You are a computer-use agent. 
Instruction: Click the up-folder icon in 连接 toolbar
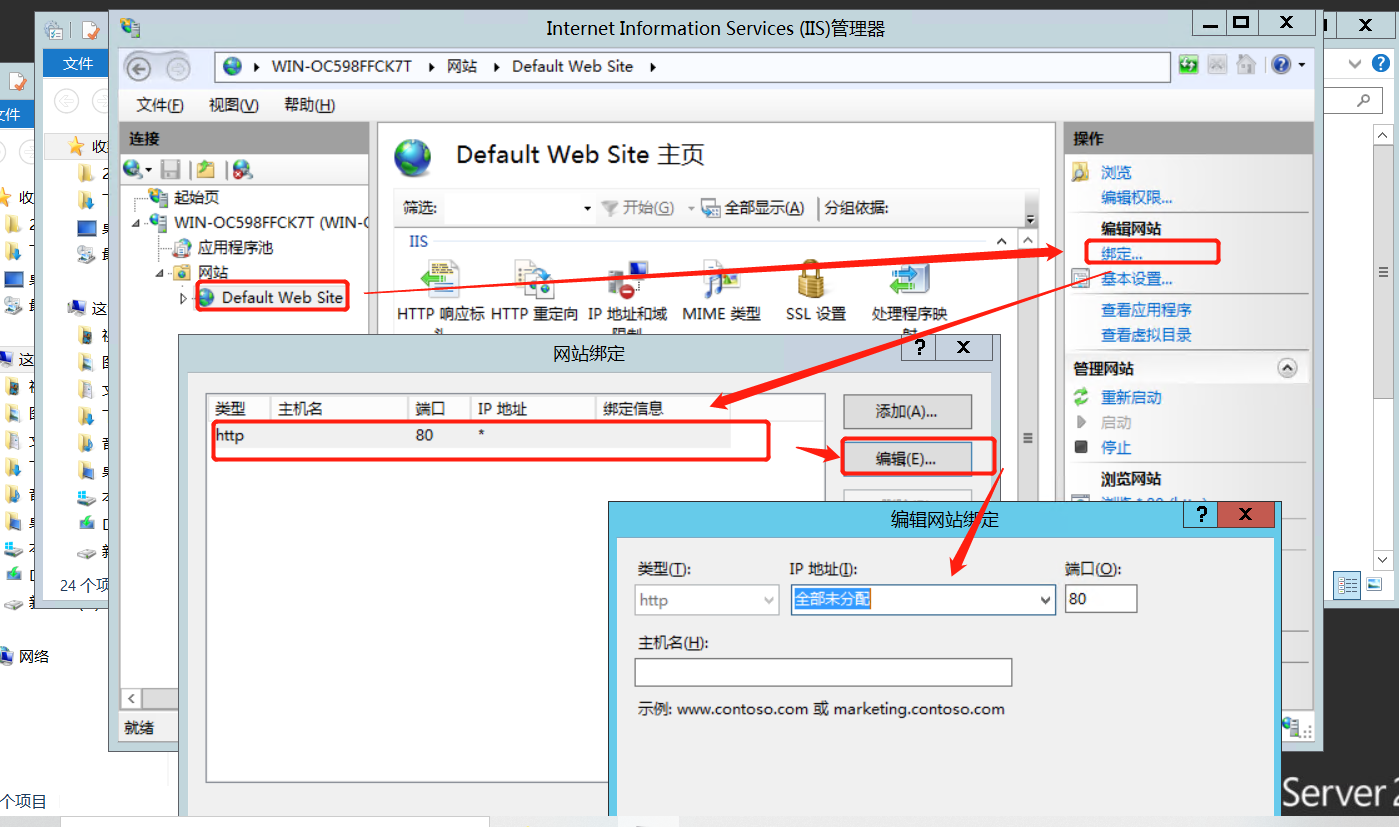[x=205, y=169]
